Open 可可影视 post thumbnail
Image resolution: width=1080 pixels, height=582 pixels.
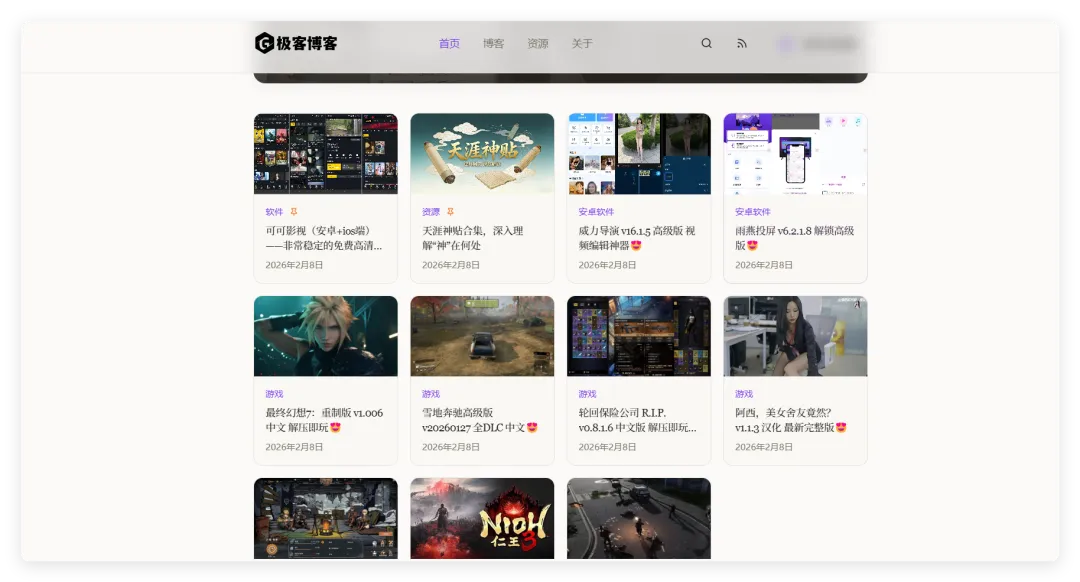pos(326,154)
